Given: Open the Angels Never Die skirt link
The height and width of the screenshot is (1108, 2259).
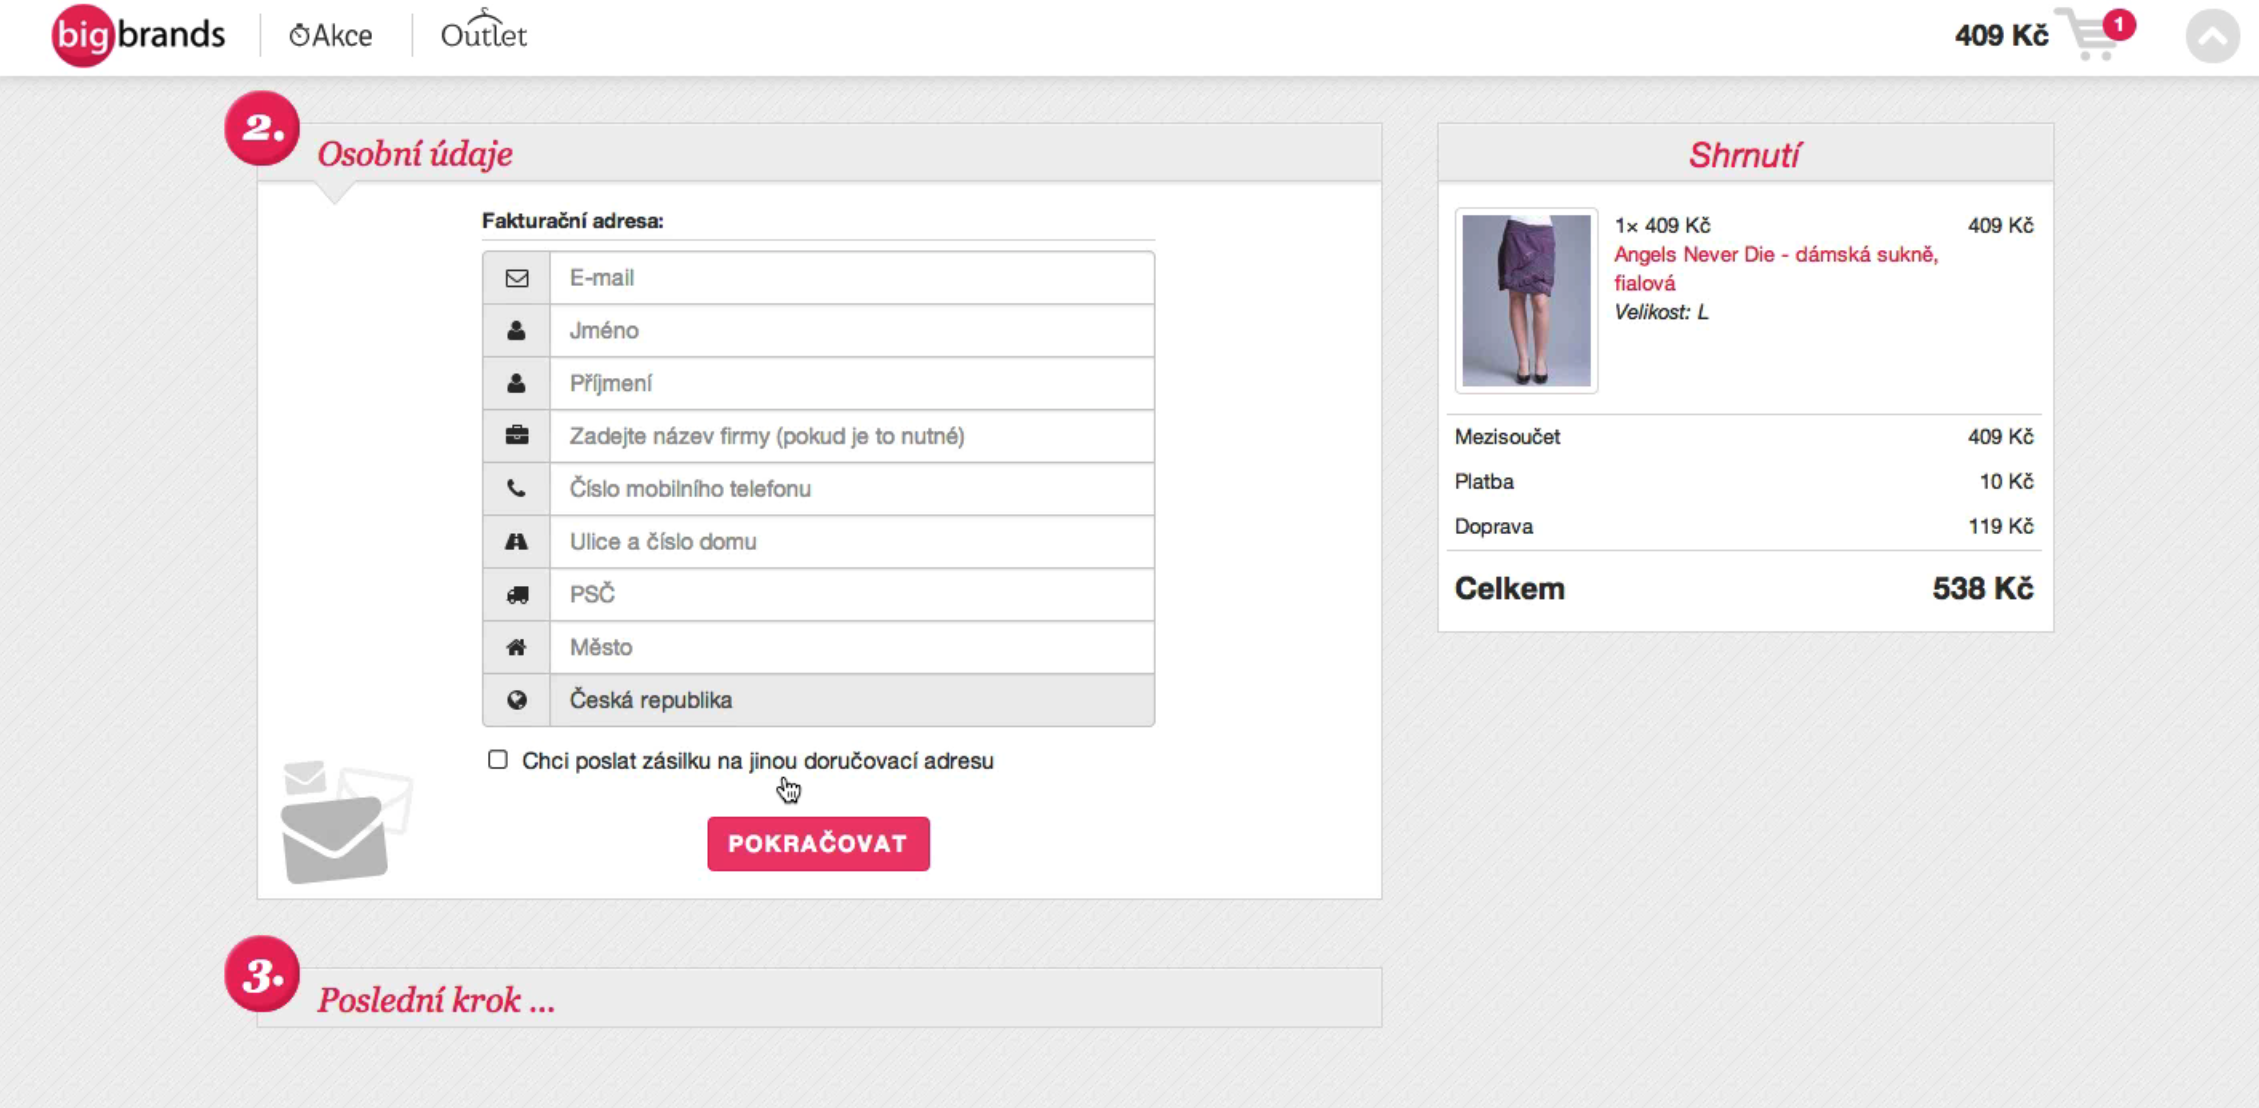Looking at the screenshot, I should pos(1776,269).
